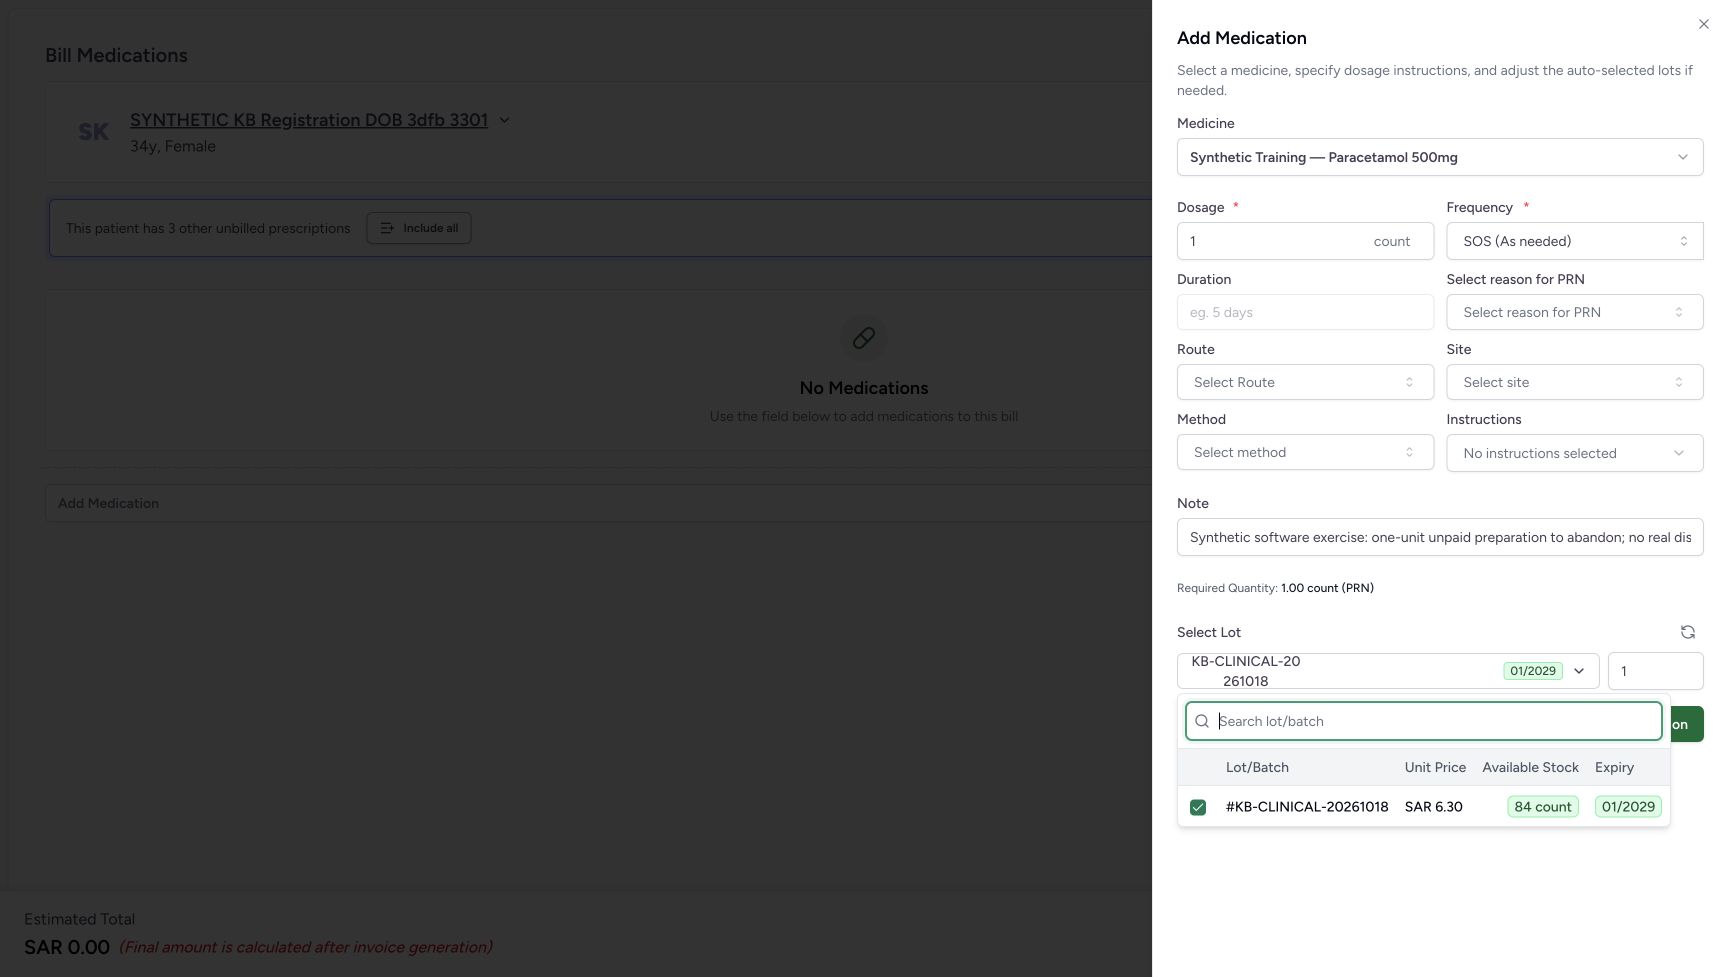Open the Medicine dropdown

tap(1440, 157)
